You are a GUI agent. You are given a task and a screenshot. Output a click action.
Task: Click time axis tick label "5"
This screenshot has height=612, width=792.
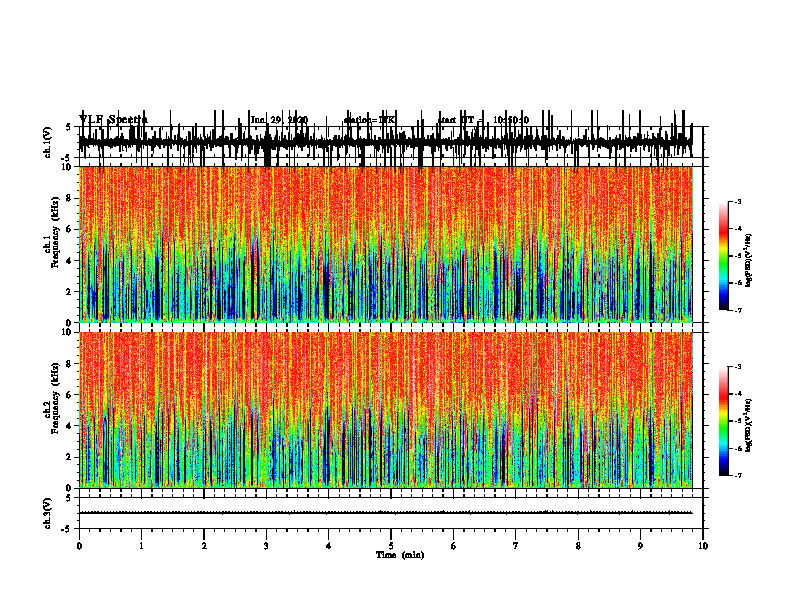click(391, 546)
